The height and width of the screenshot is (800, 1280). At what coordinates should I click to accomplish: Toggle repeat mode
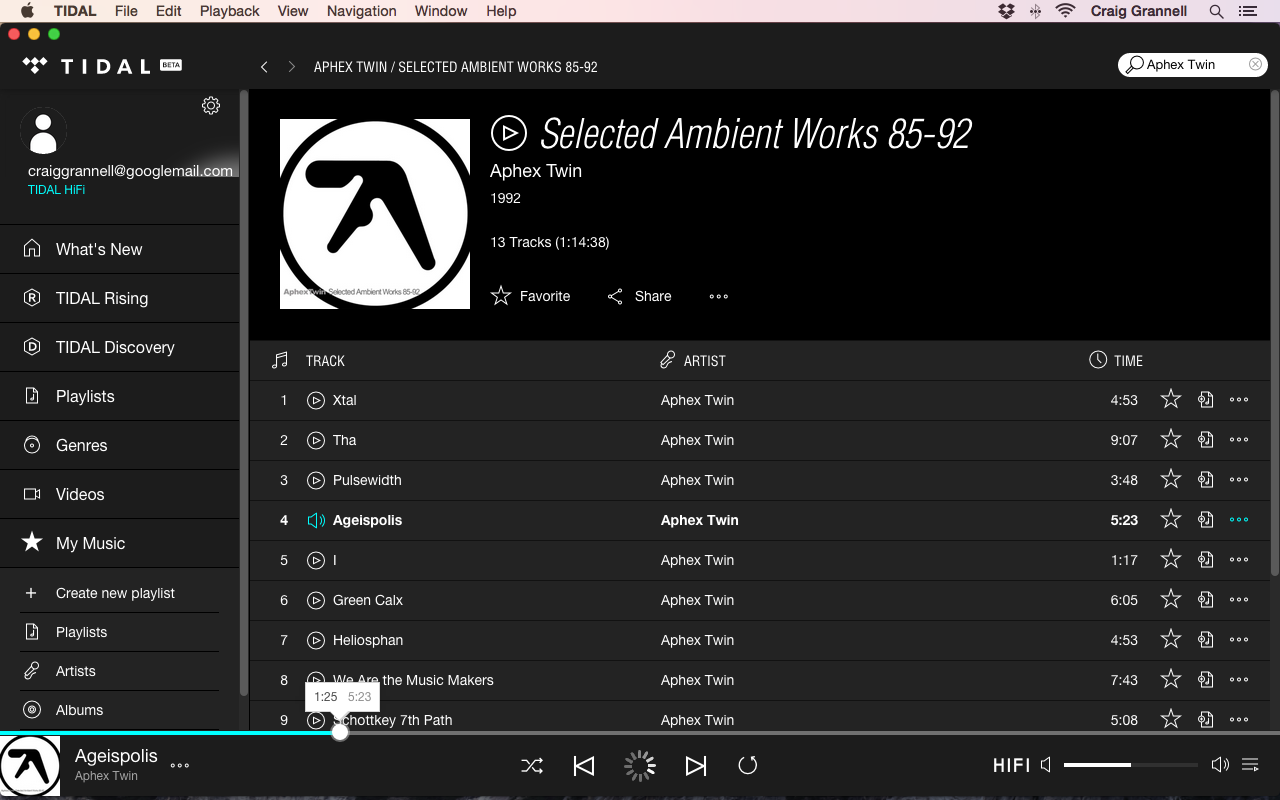(748, 766)
